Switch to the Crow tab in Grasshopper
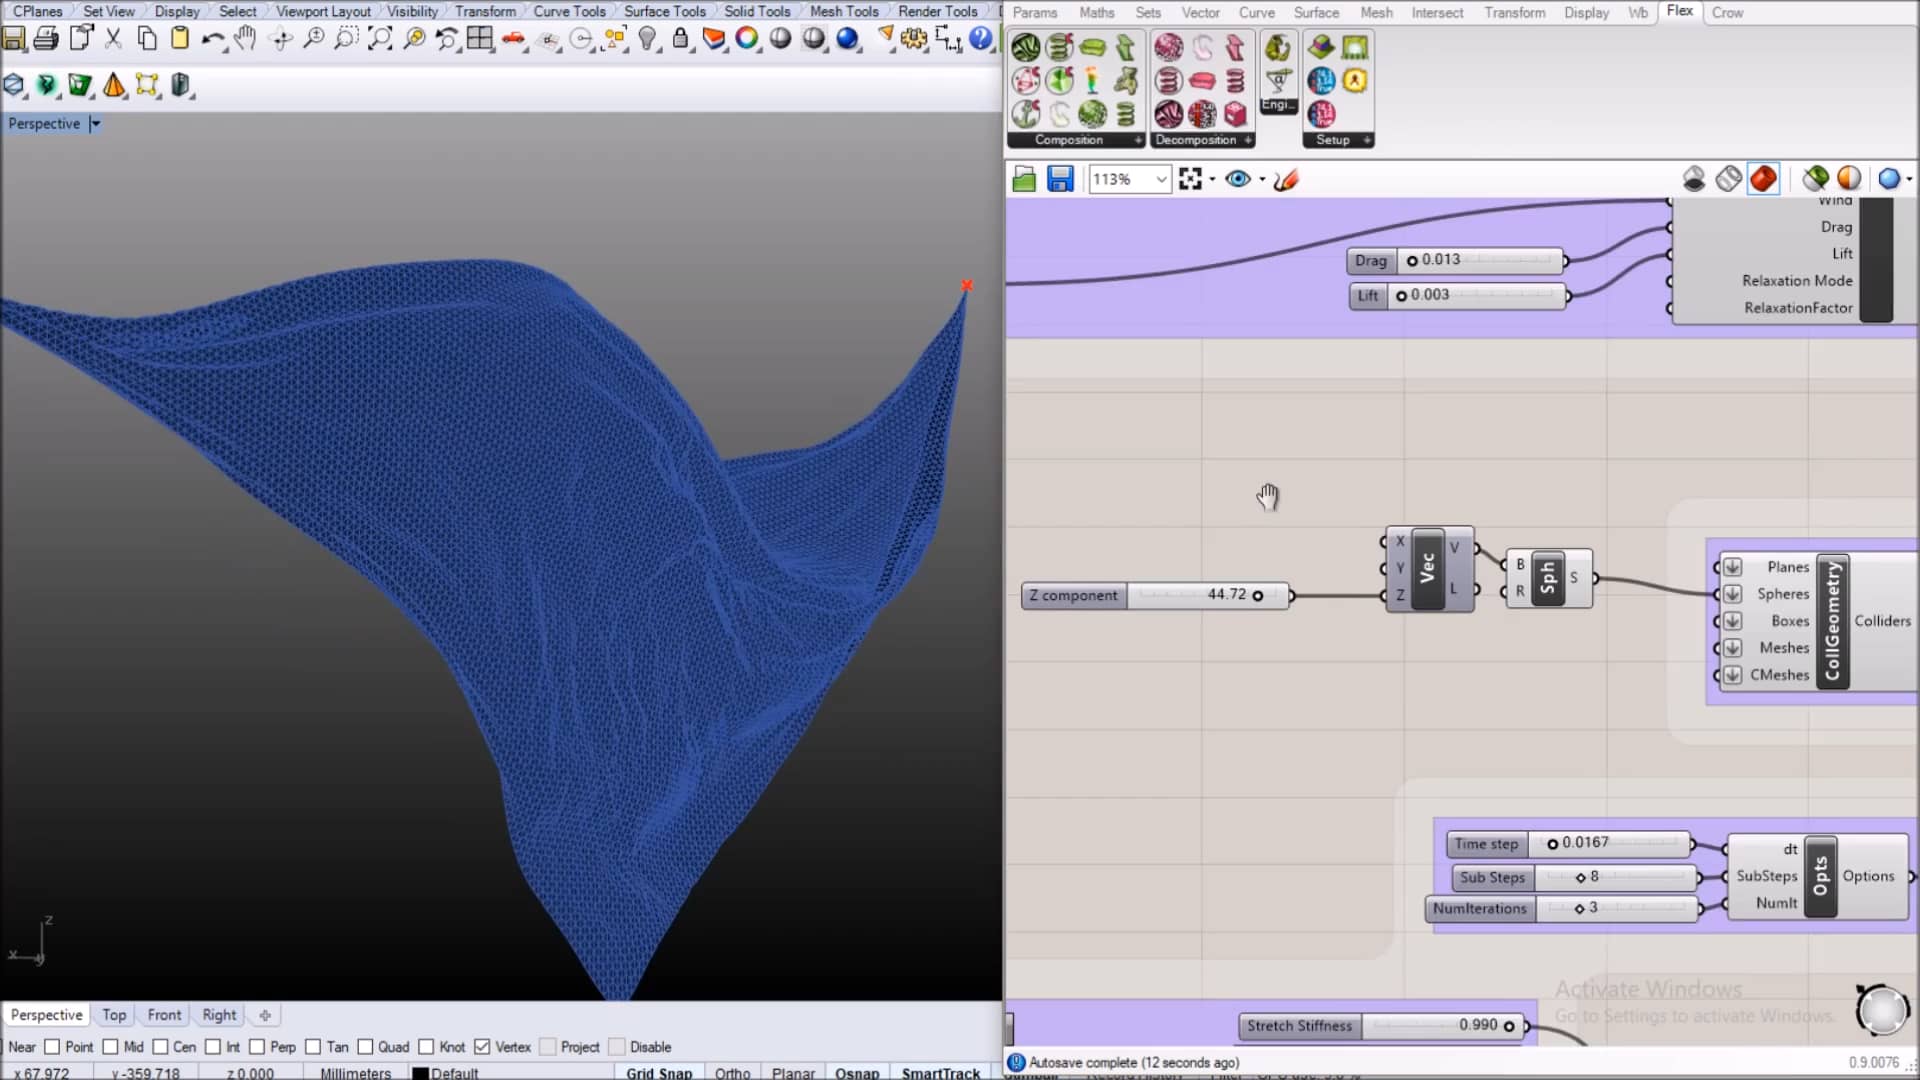The image size is (1920, 1080). point(1727,12)
